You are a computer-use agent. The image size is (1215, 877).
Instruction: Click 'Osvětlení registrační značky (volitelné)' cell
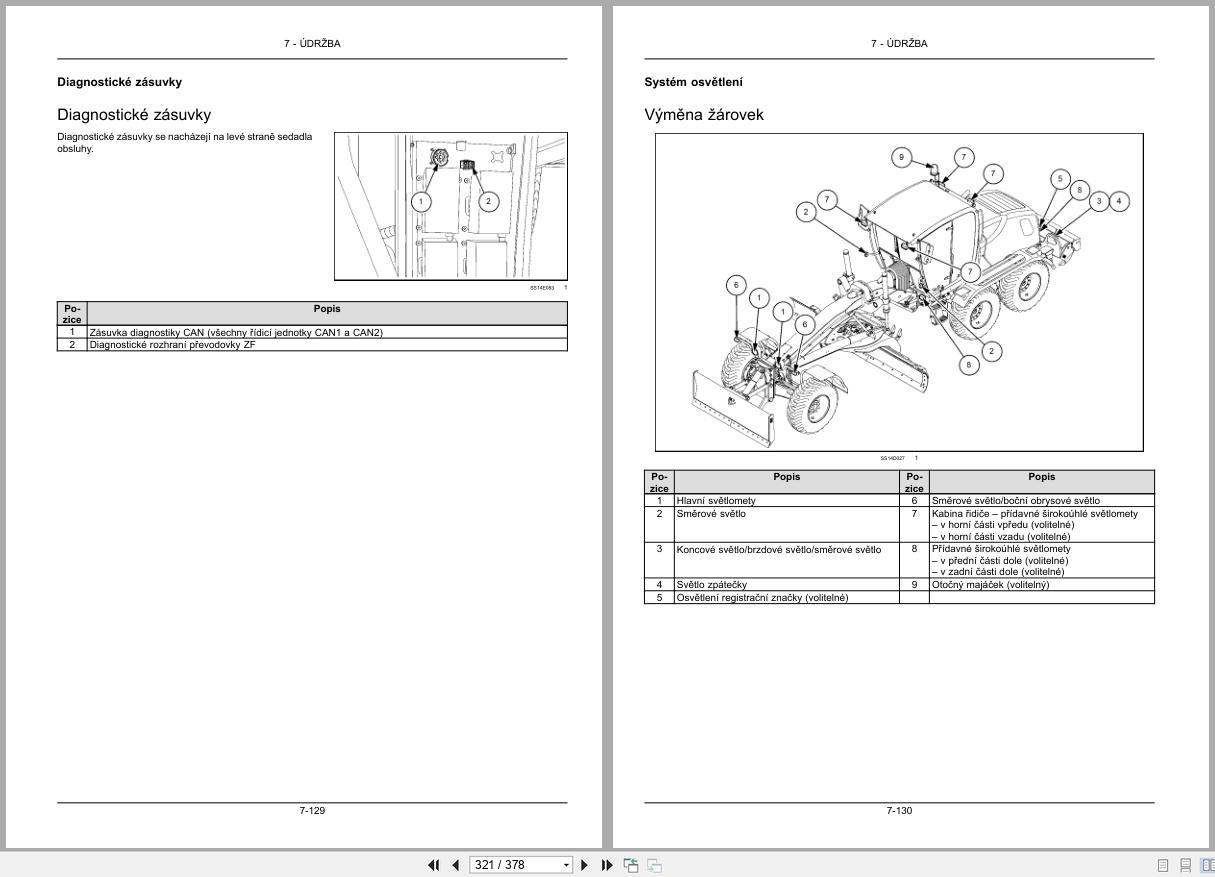tap(787, 597)
